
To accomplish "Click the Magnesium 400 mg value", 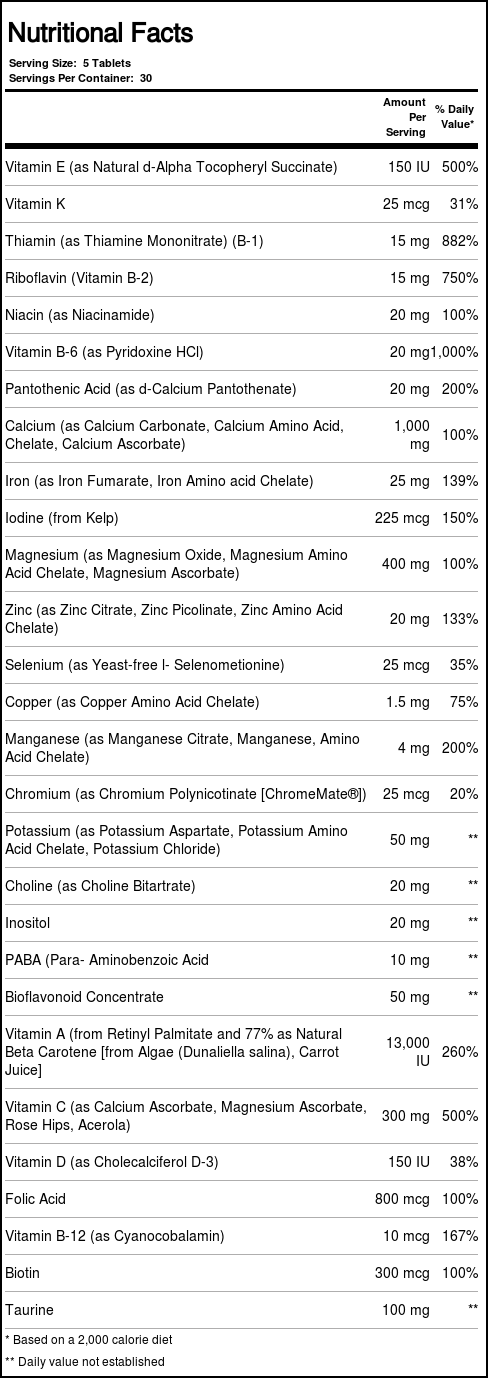I will click(406, 564).
